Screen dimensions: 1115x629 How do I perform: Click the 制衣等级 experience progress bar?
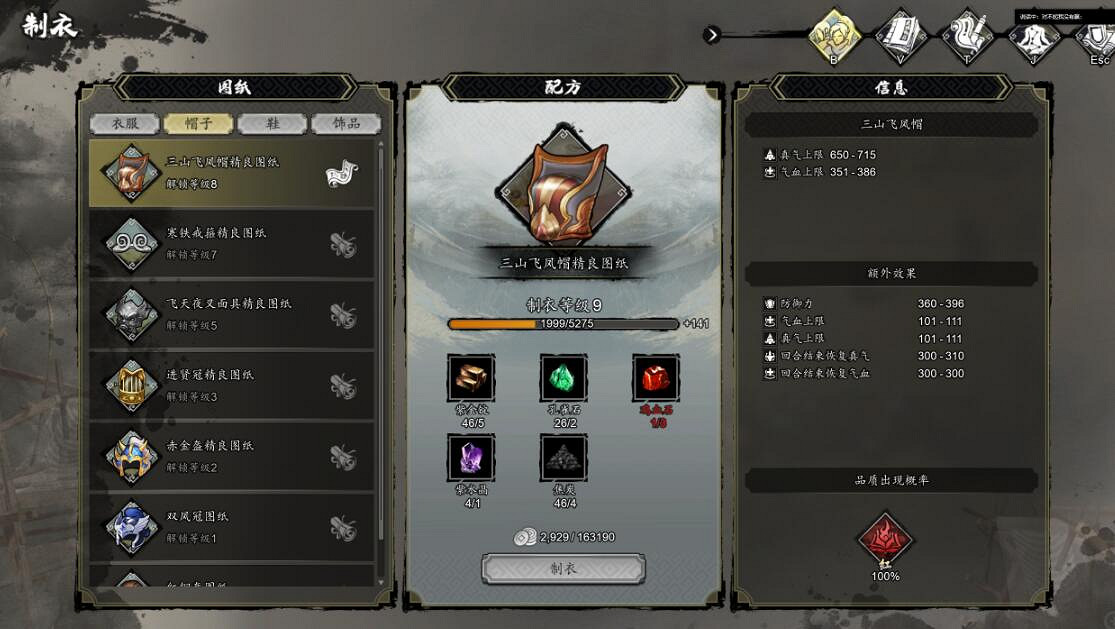(x=563, y=323)
